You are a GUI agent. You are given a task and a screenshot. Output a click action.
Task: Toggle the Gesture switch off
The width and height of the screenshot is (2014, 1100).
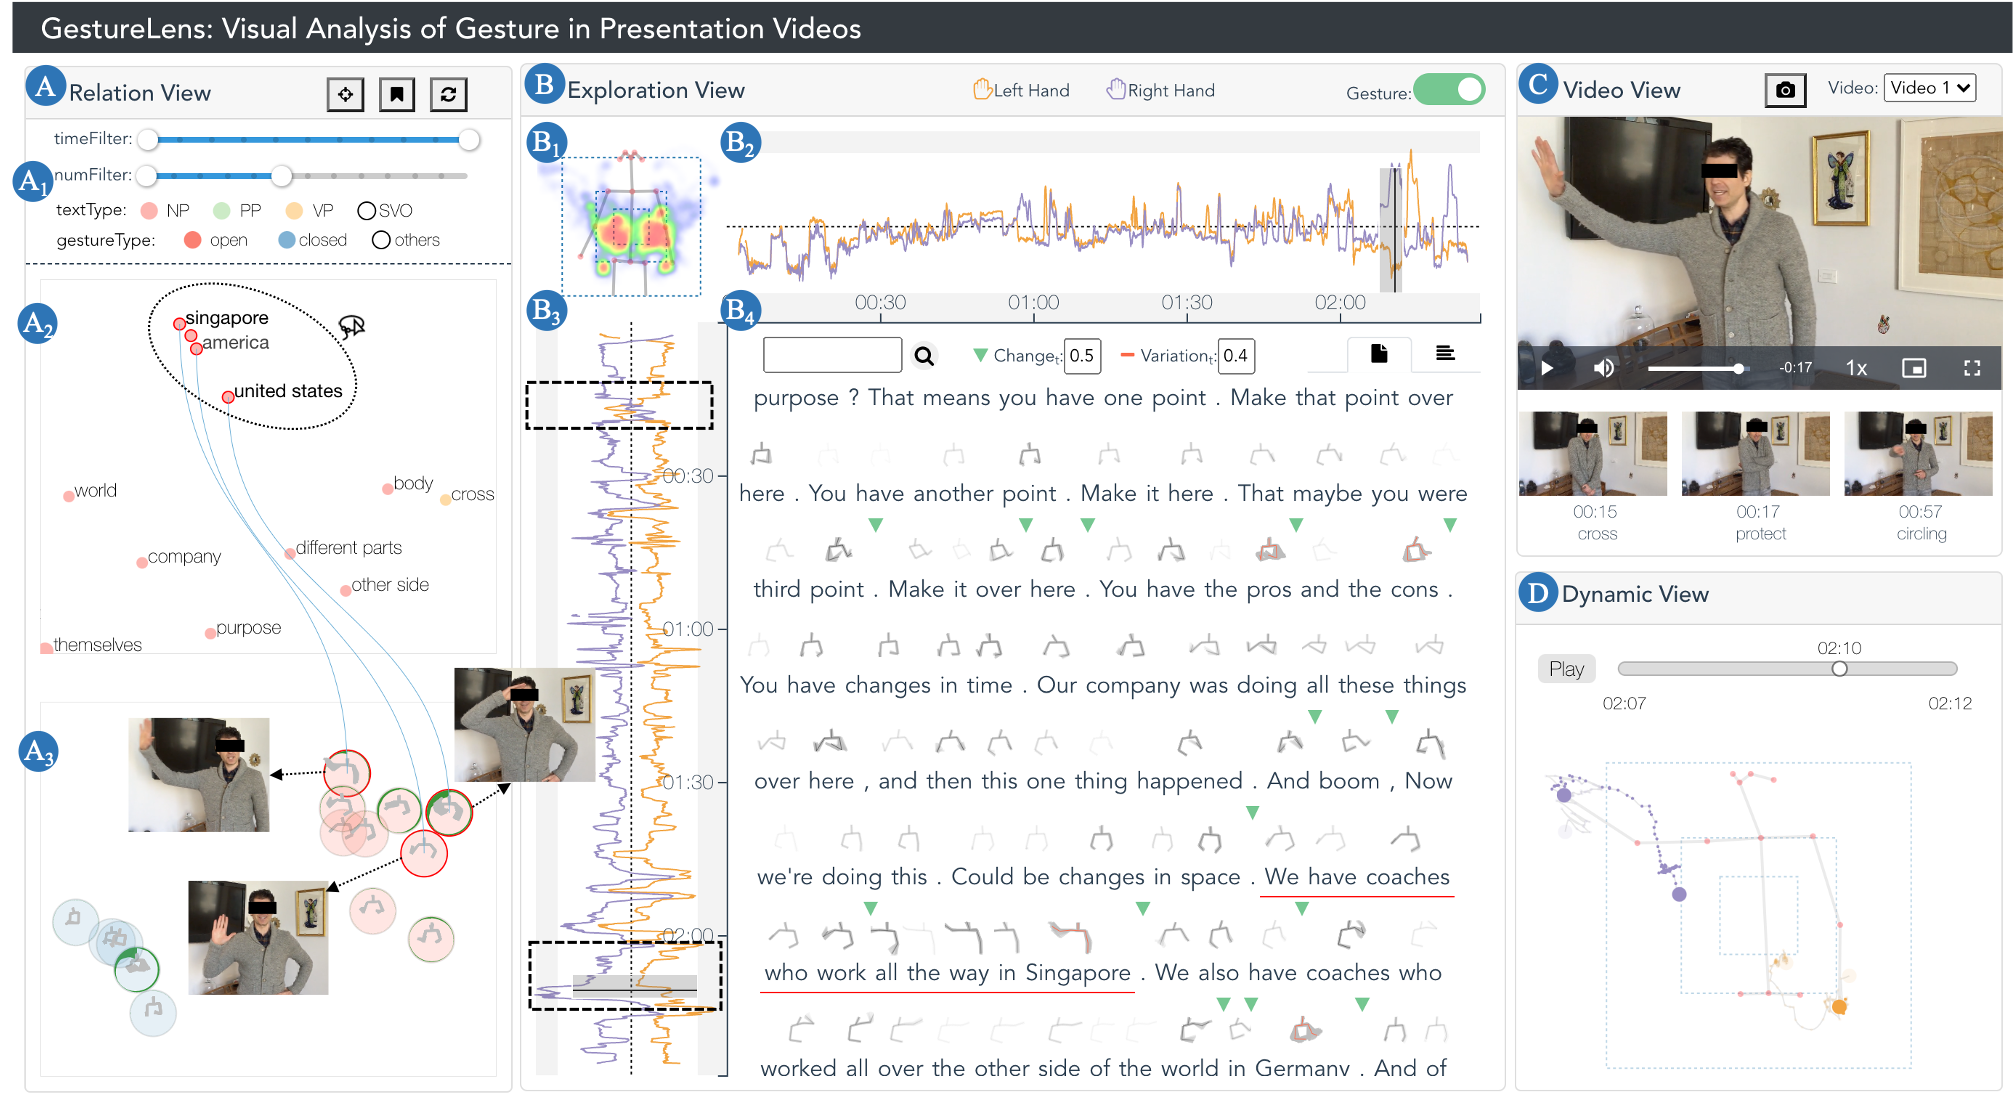tap(1450, 90)
